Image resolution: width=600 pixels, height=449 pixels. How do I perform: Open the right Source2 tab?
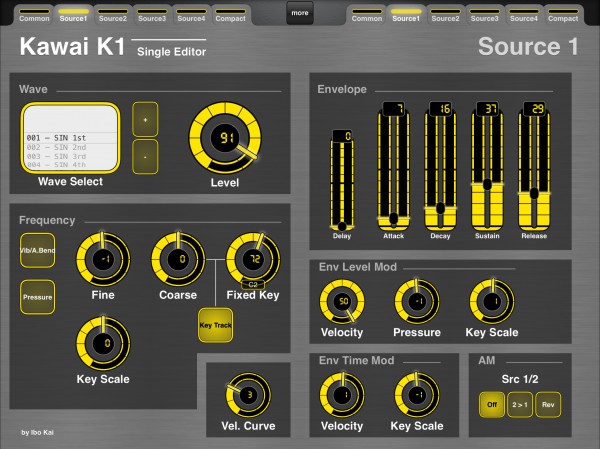(x=445, y=15)
